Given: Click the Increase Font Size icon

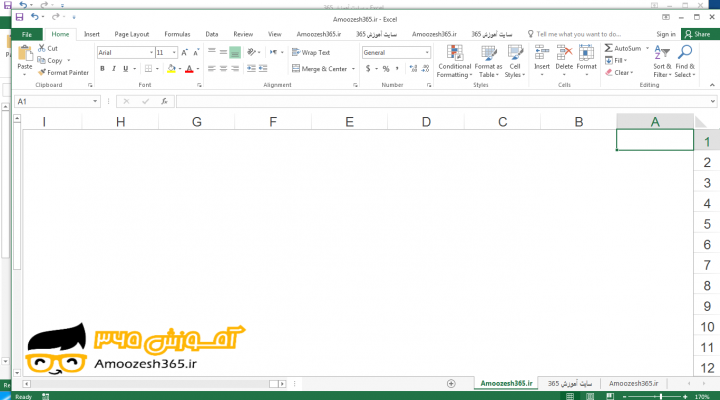Looking at the screenshot, I should coord(185,52).
